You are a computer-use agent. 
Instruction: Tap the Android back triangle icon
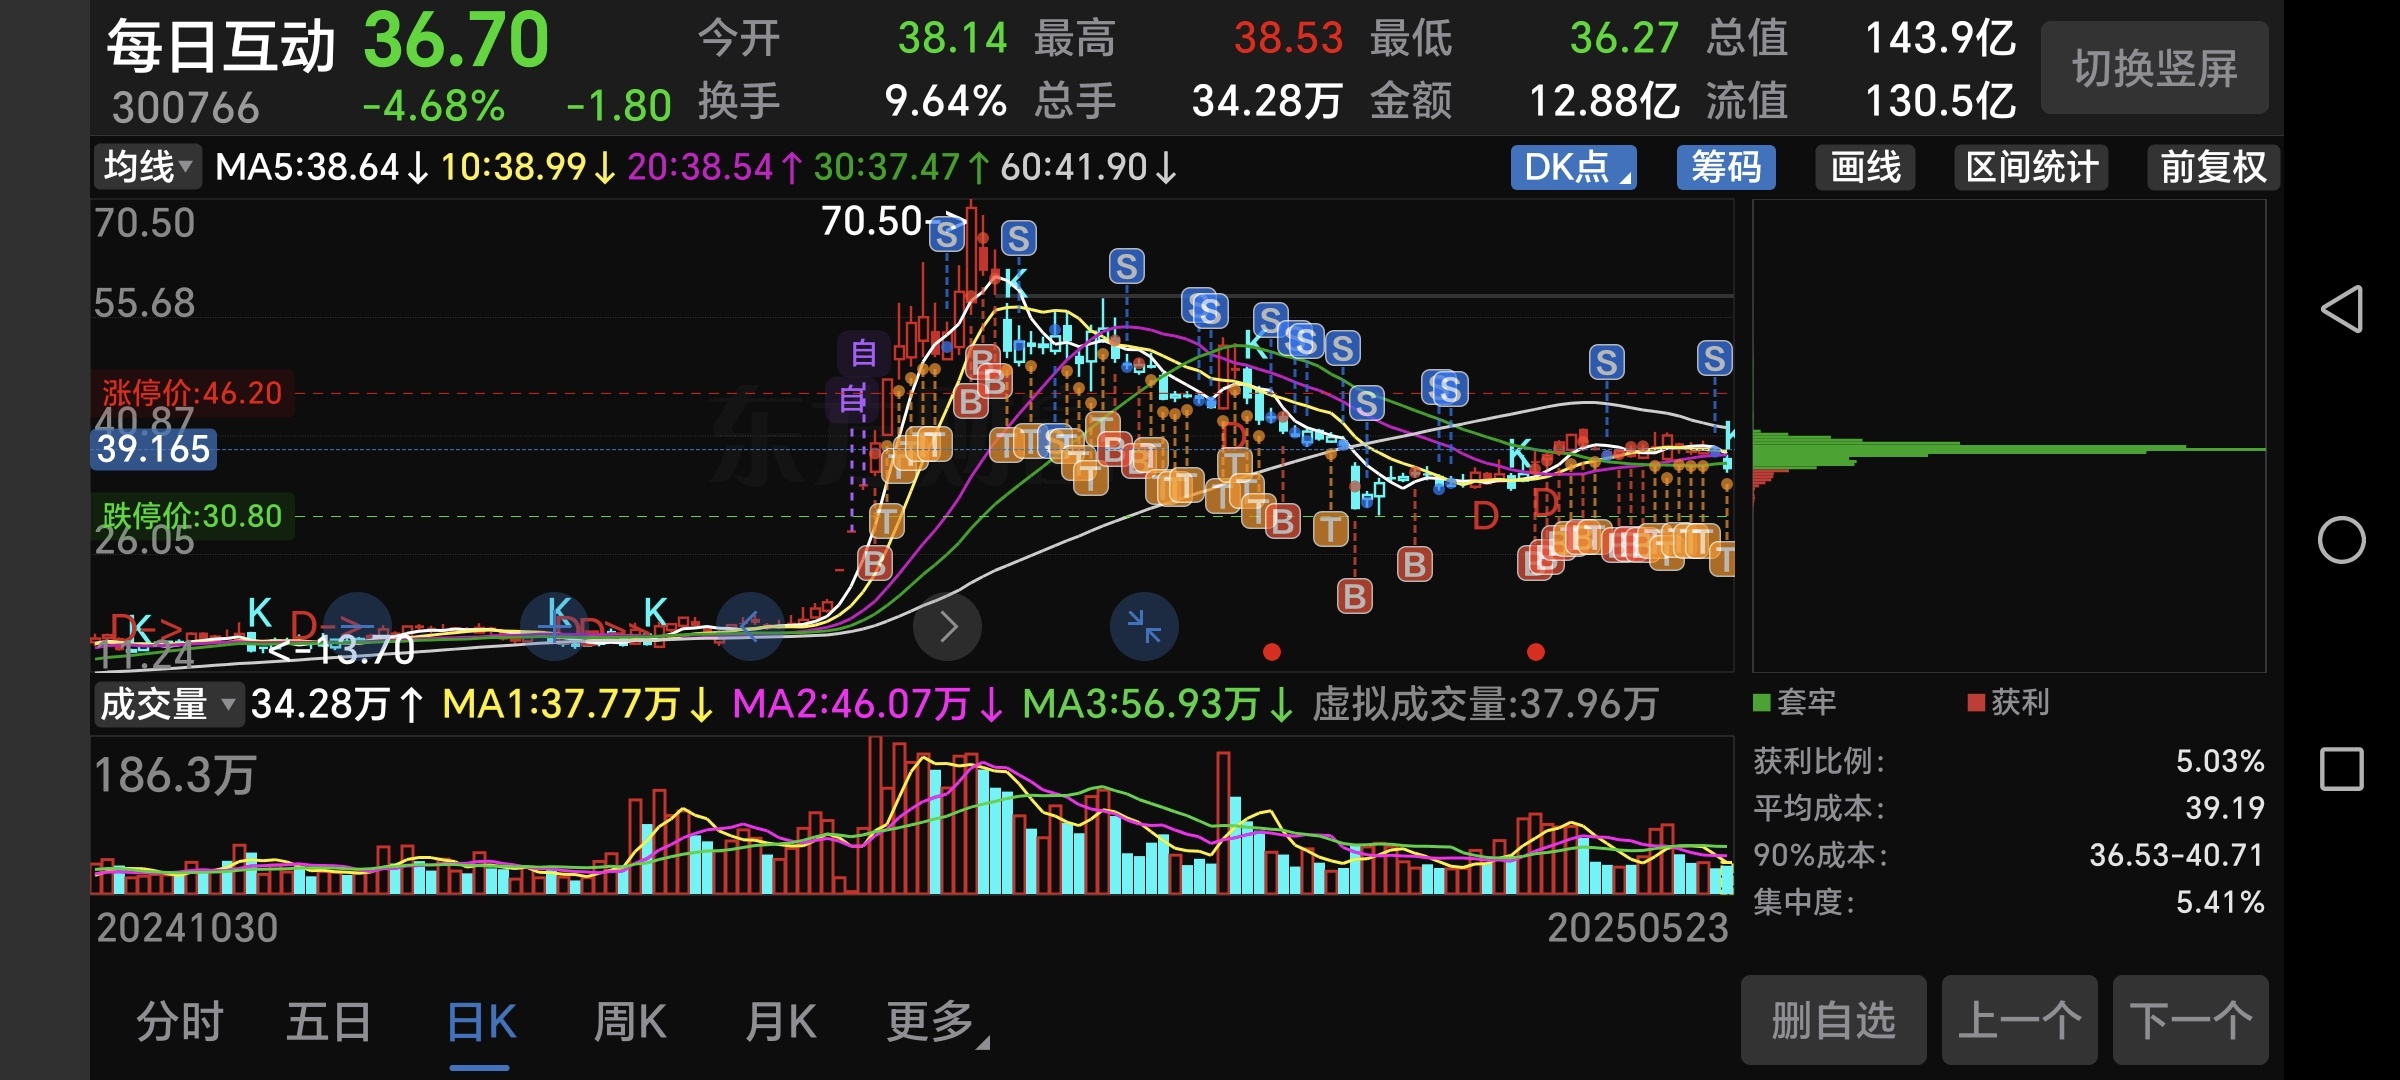[x=2342, y=309]
